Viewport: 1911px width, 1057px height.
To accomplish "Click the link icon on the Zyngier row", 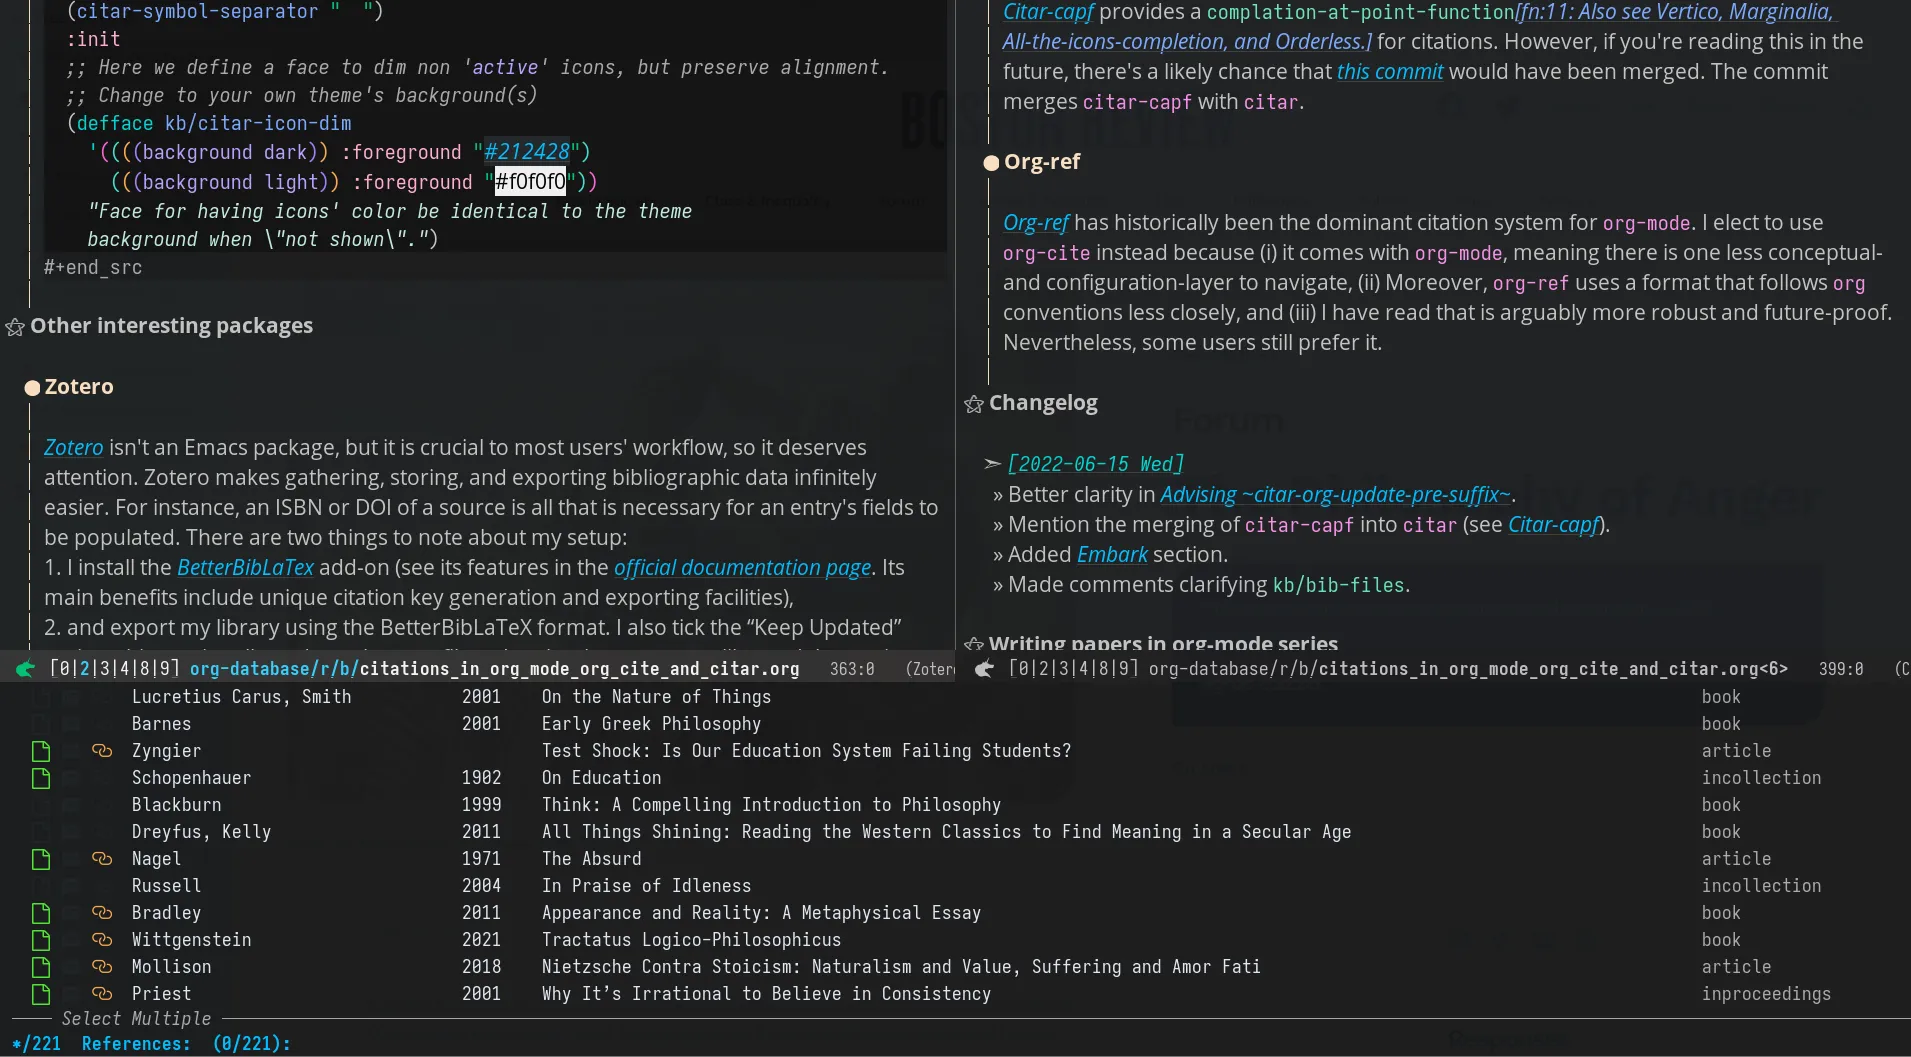I will tap(102, 750).
